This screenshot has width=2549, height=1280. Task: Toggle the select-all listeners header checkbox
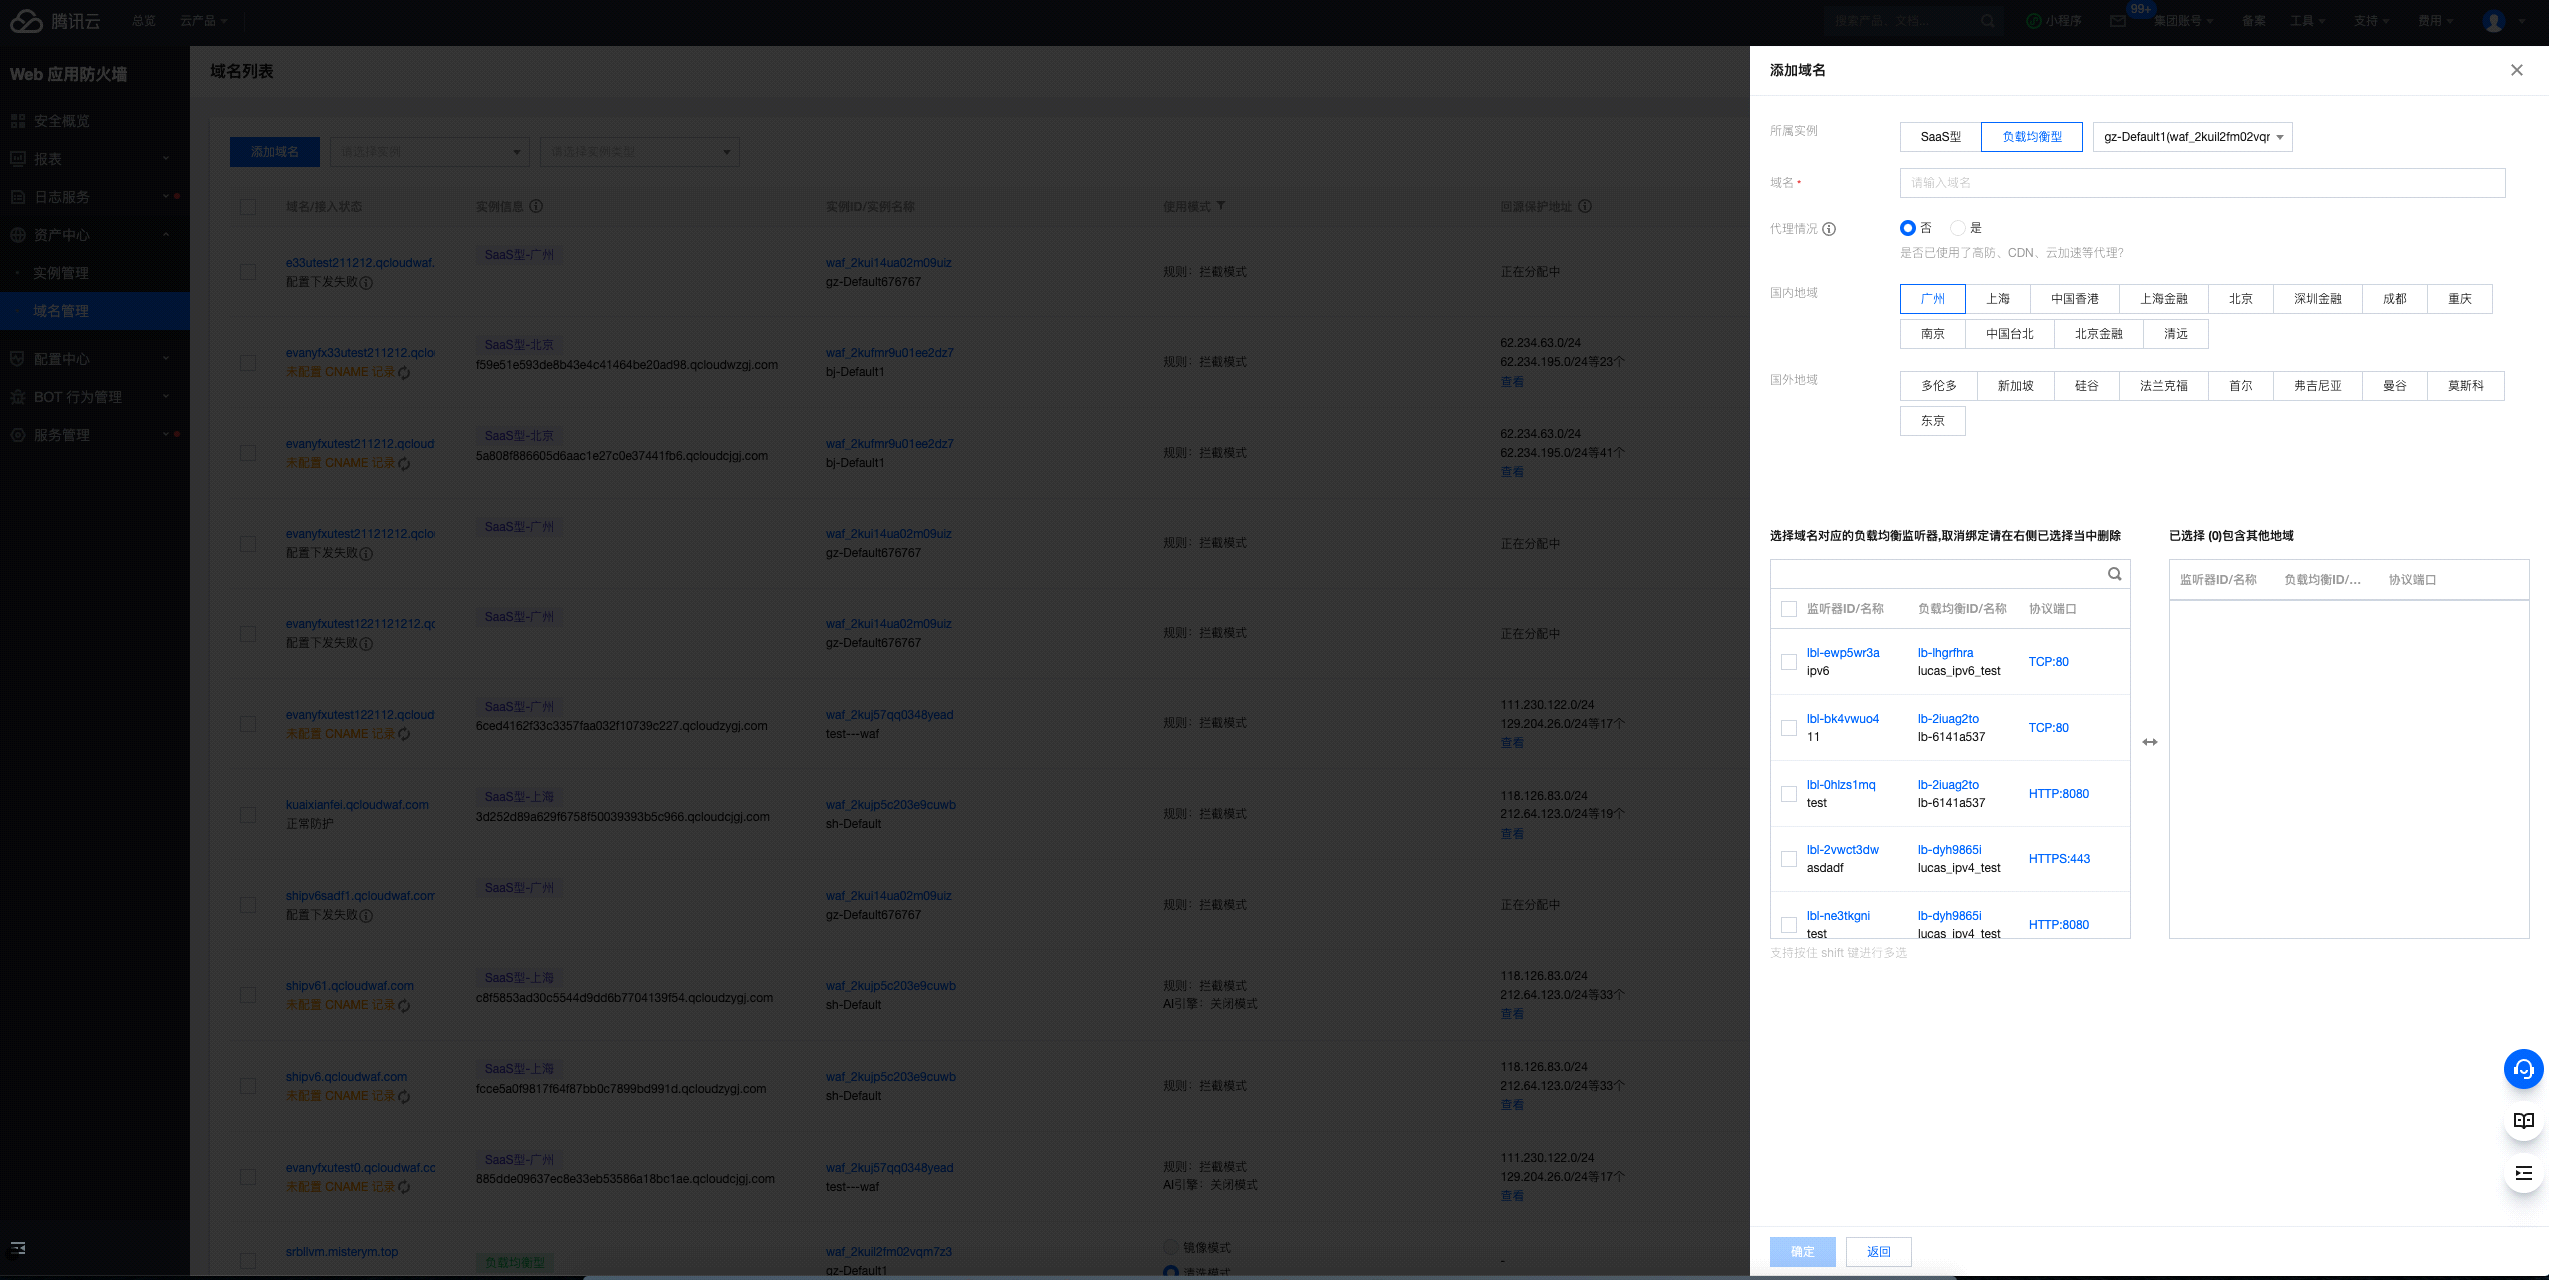pos(1789,609)
